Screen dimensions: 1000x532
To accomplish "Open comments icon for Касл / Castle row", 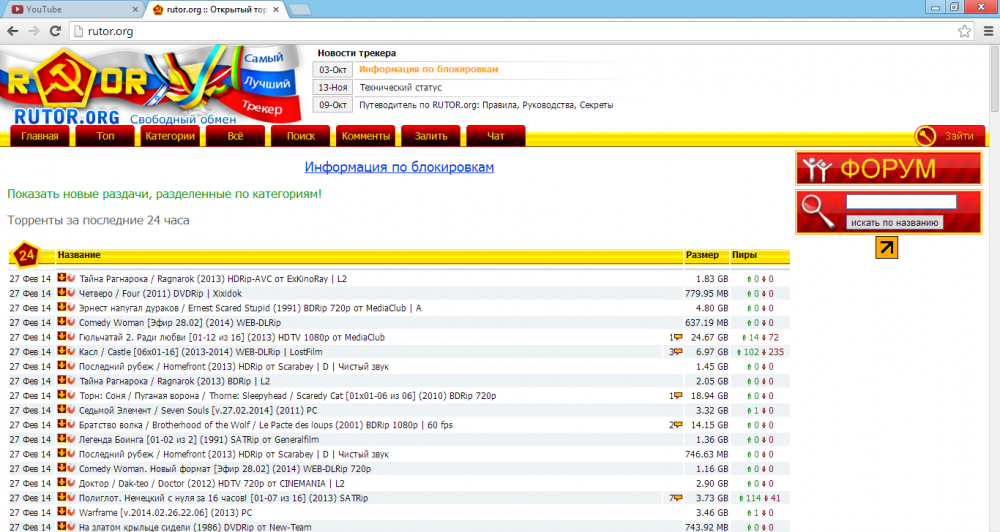I will click(x=678, y=351).
